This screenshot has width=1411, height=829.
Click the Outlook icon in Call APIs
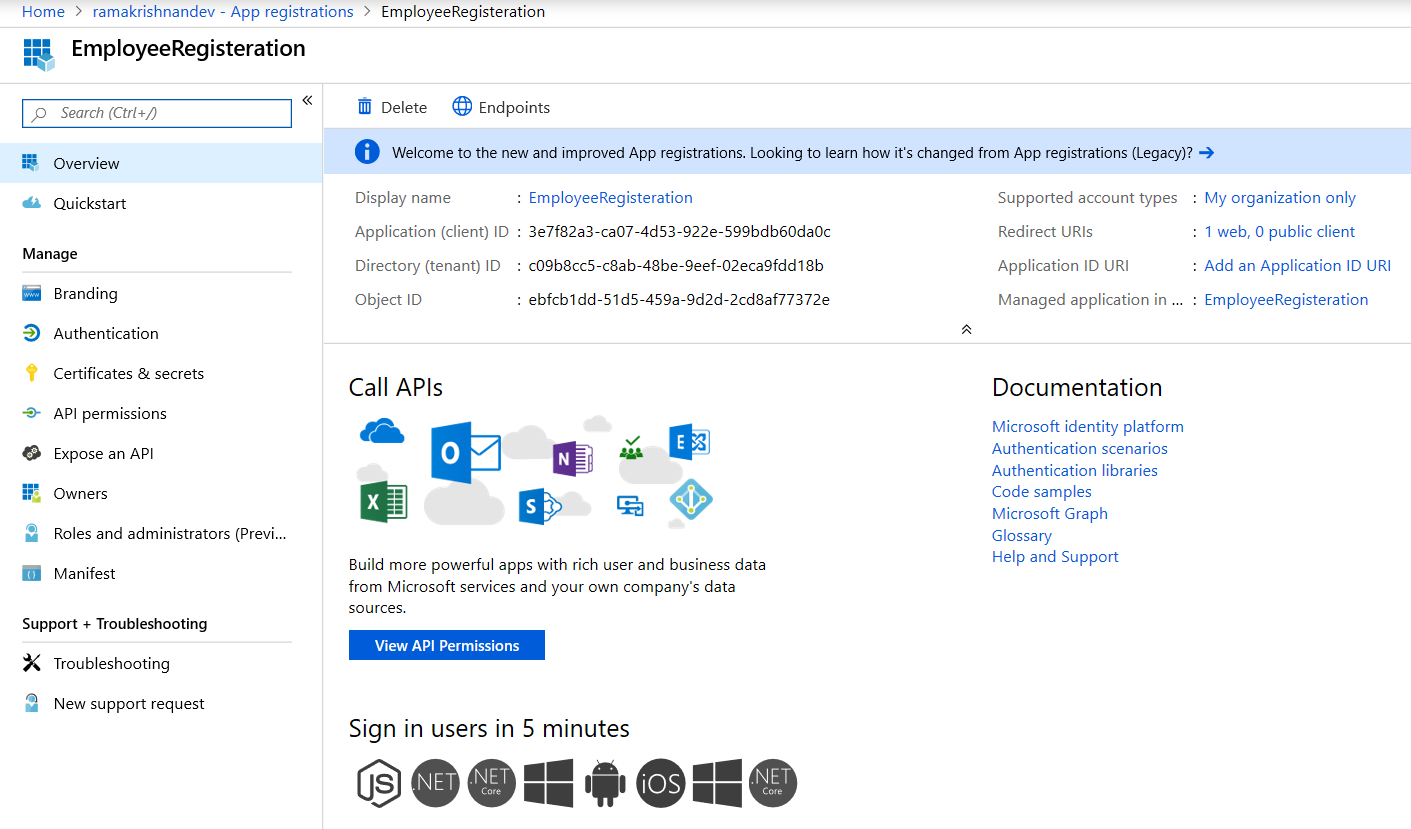tap(464, 453)
